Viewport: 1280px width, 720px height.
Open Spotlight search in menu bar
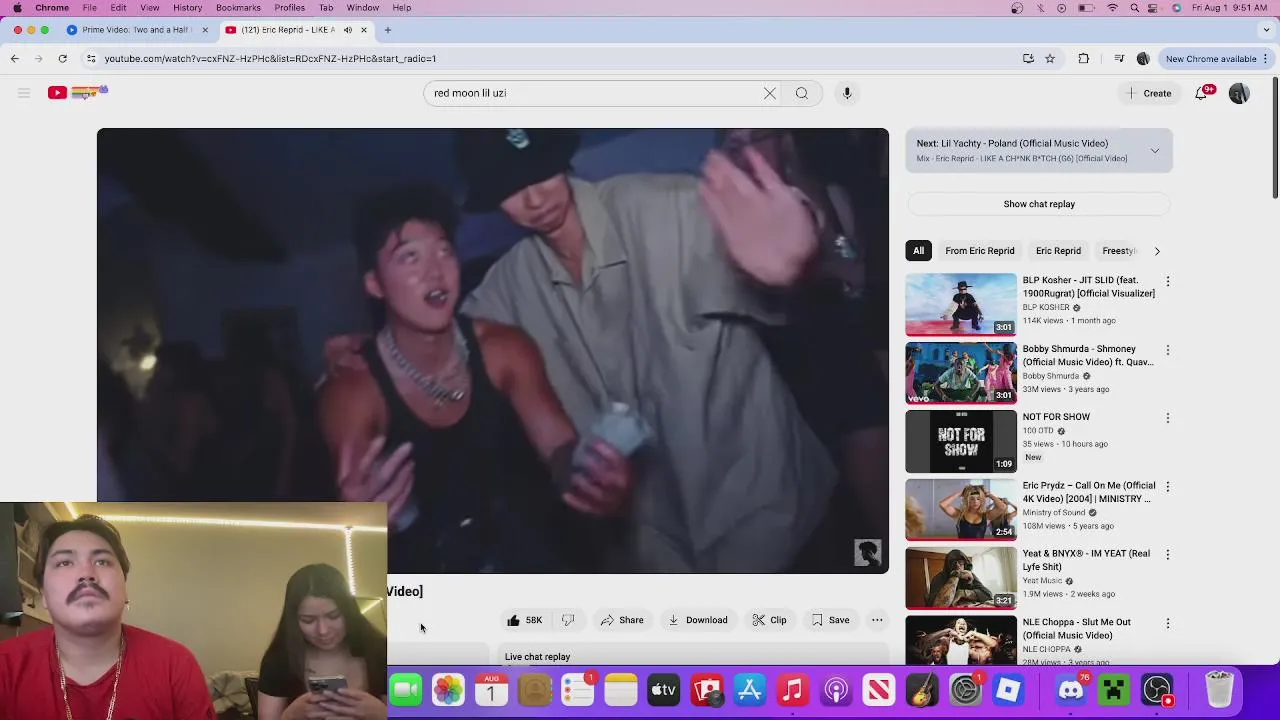(1134, 8)
